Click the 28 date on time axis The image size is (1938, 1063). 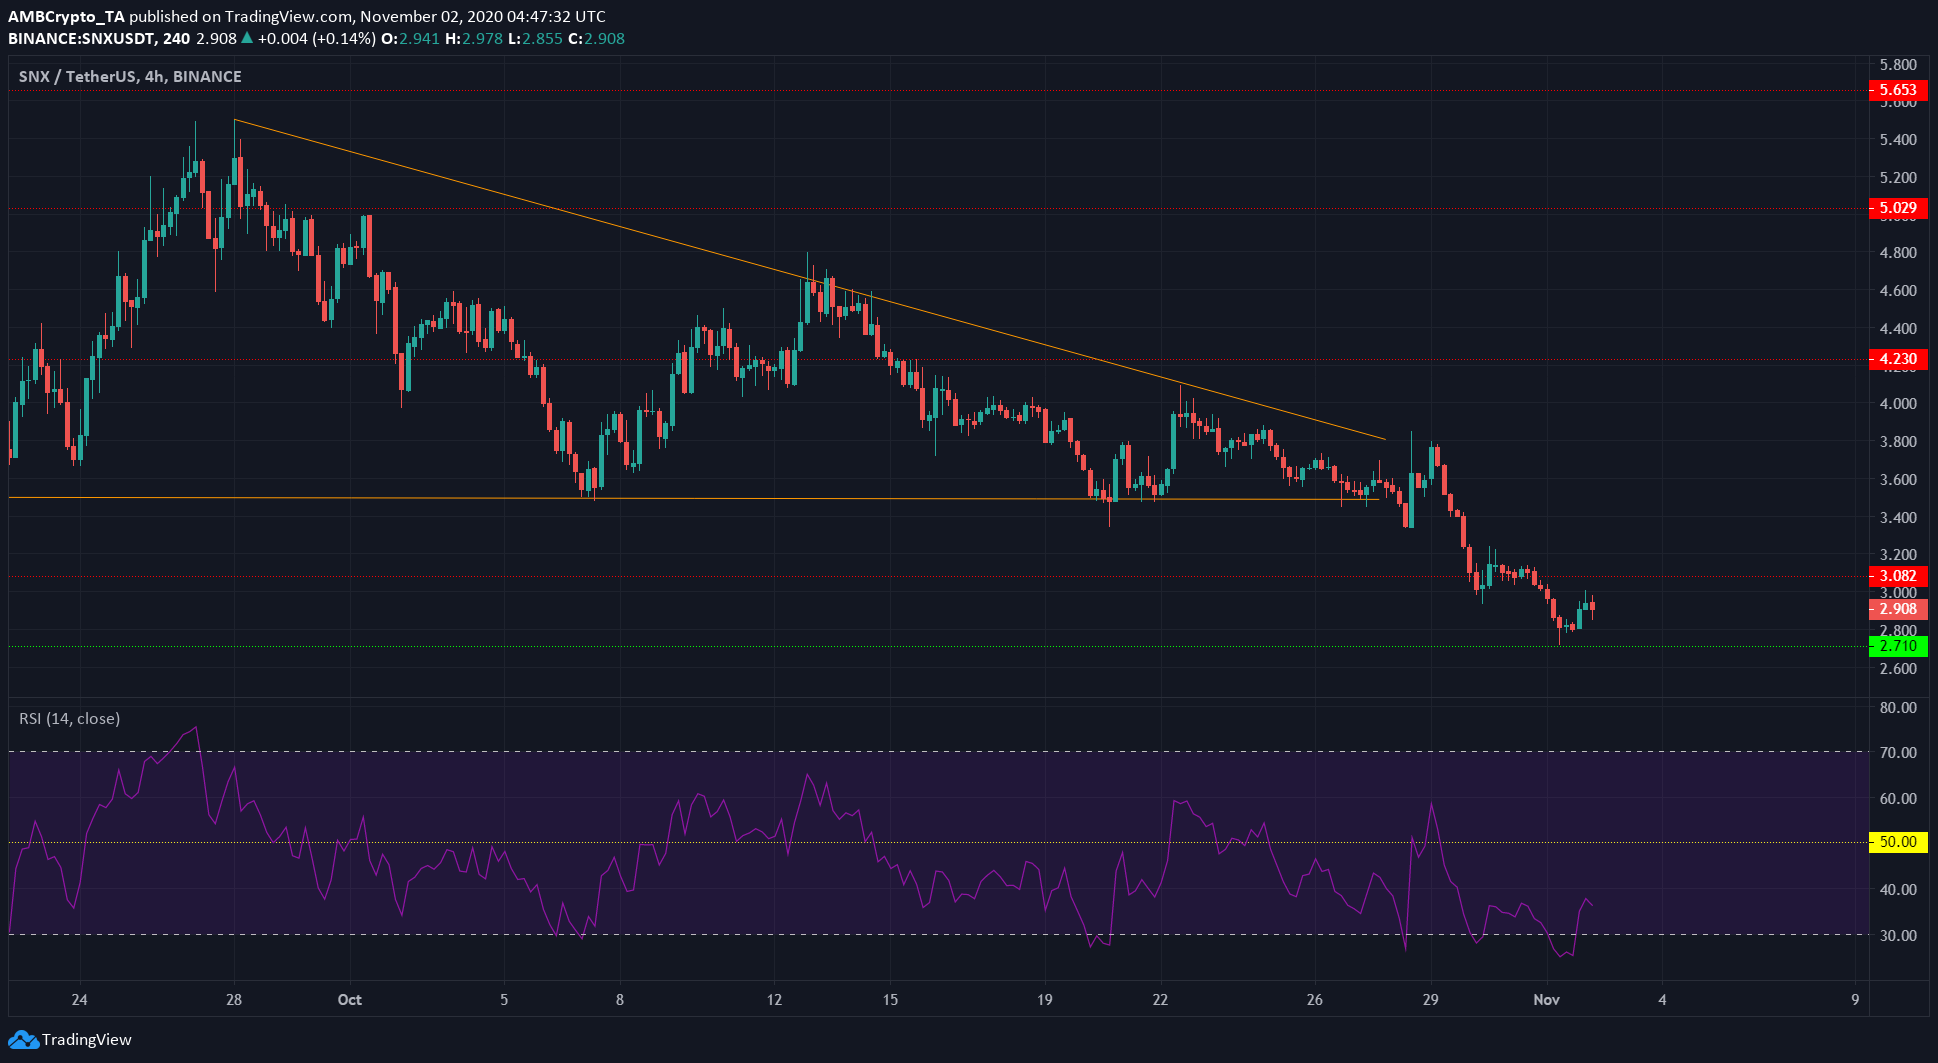[234, 1000]
